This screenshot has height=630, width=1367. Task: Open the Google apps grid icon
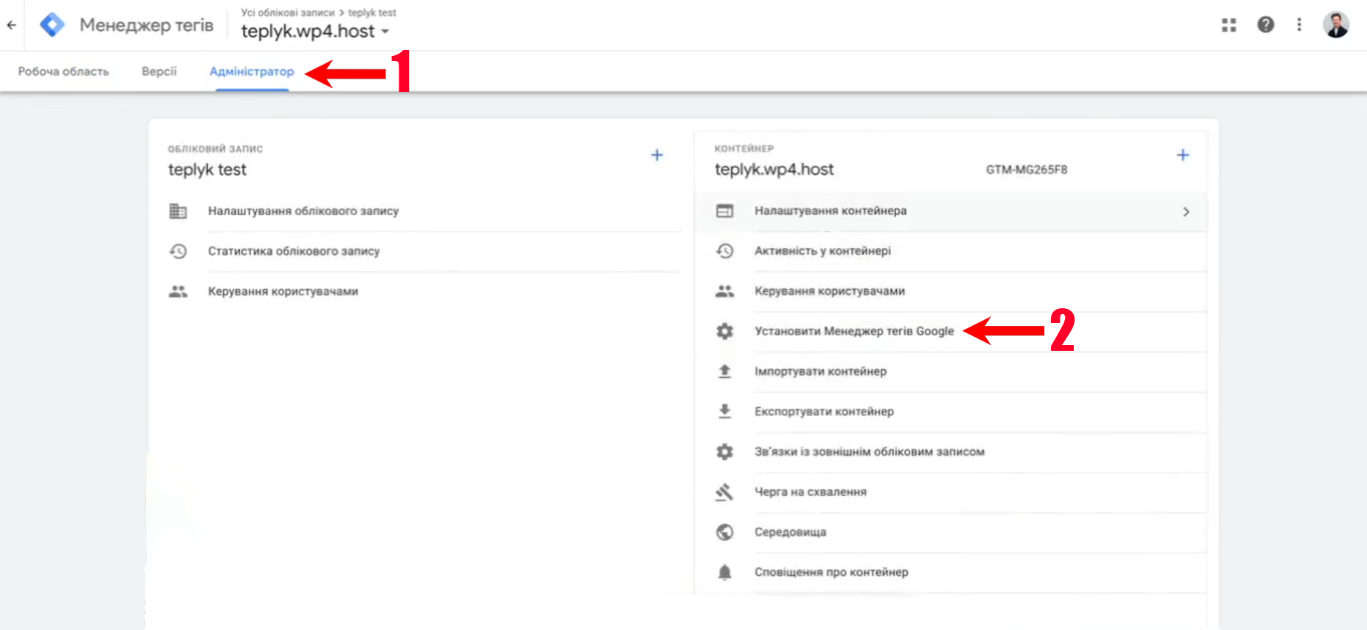tap(1229, 25)
